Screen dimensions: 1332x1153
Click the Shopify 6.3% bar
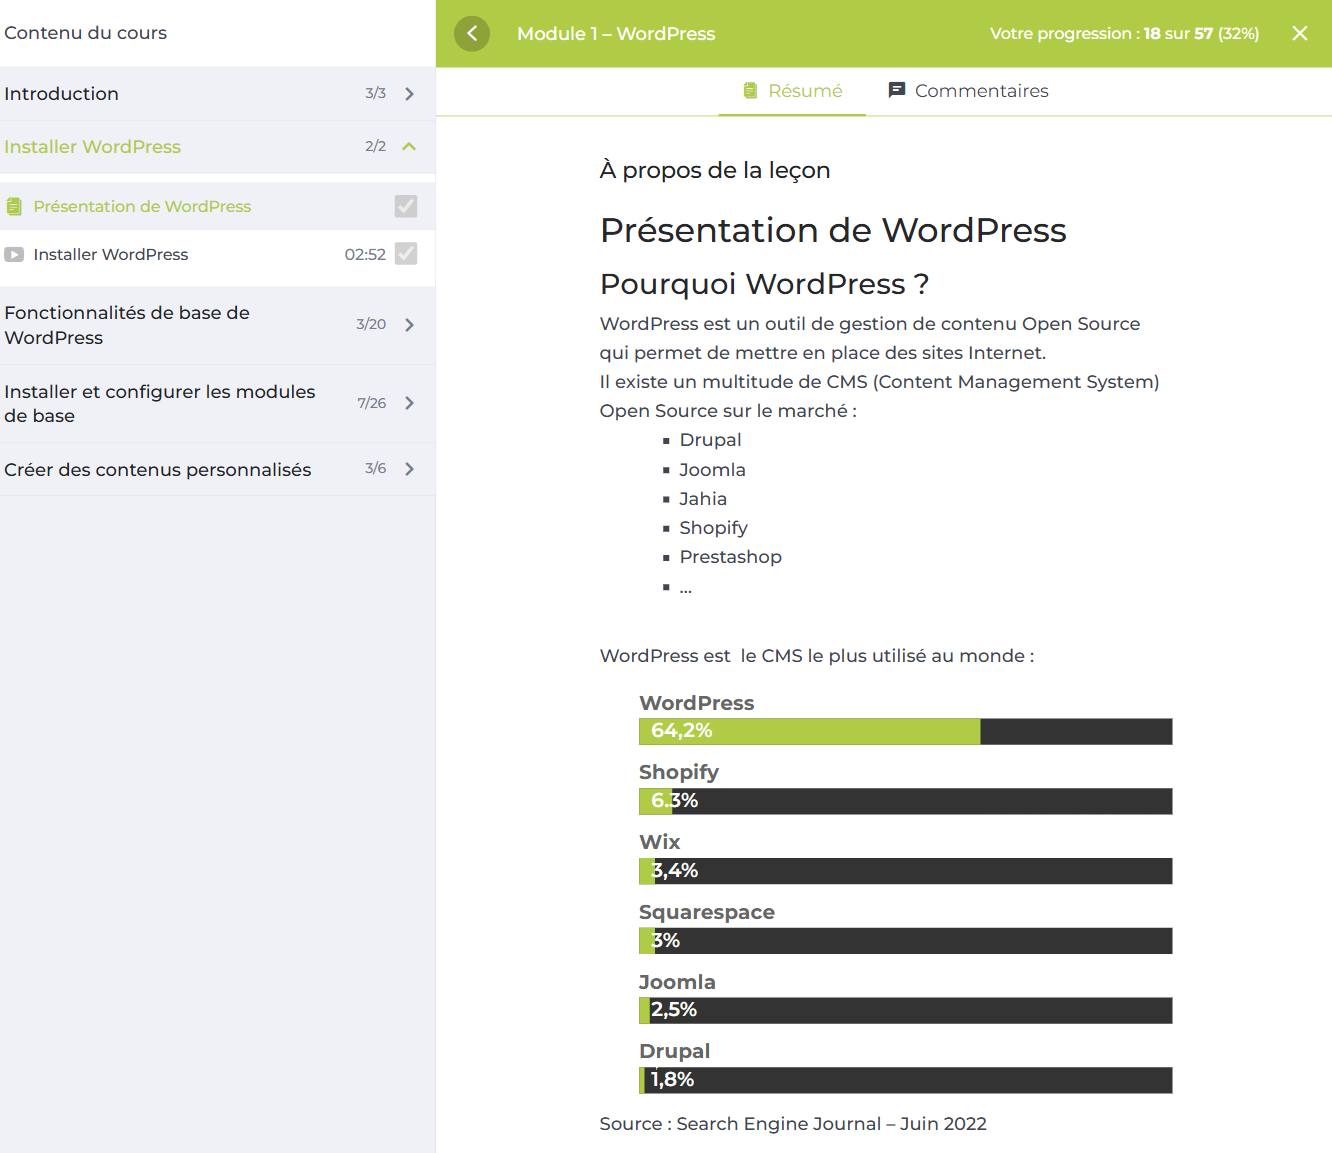(x=905, y=801)
